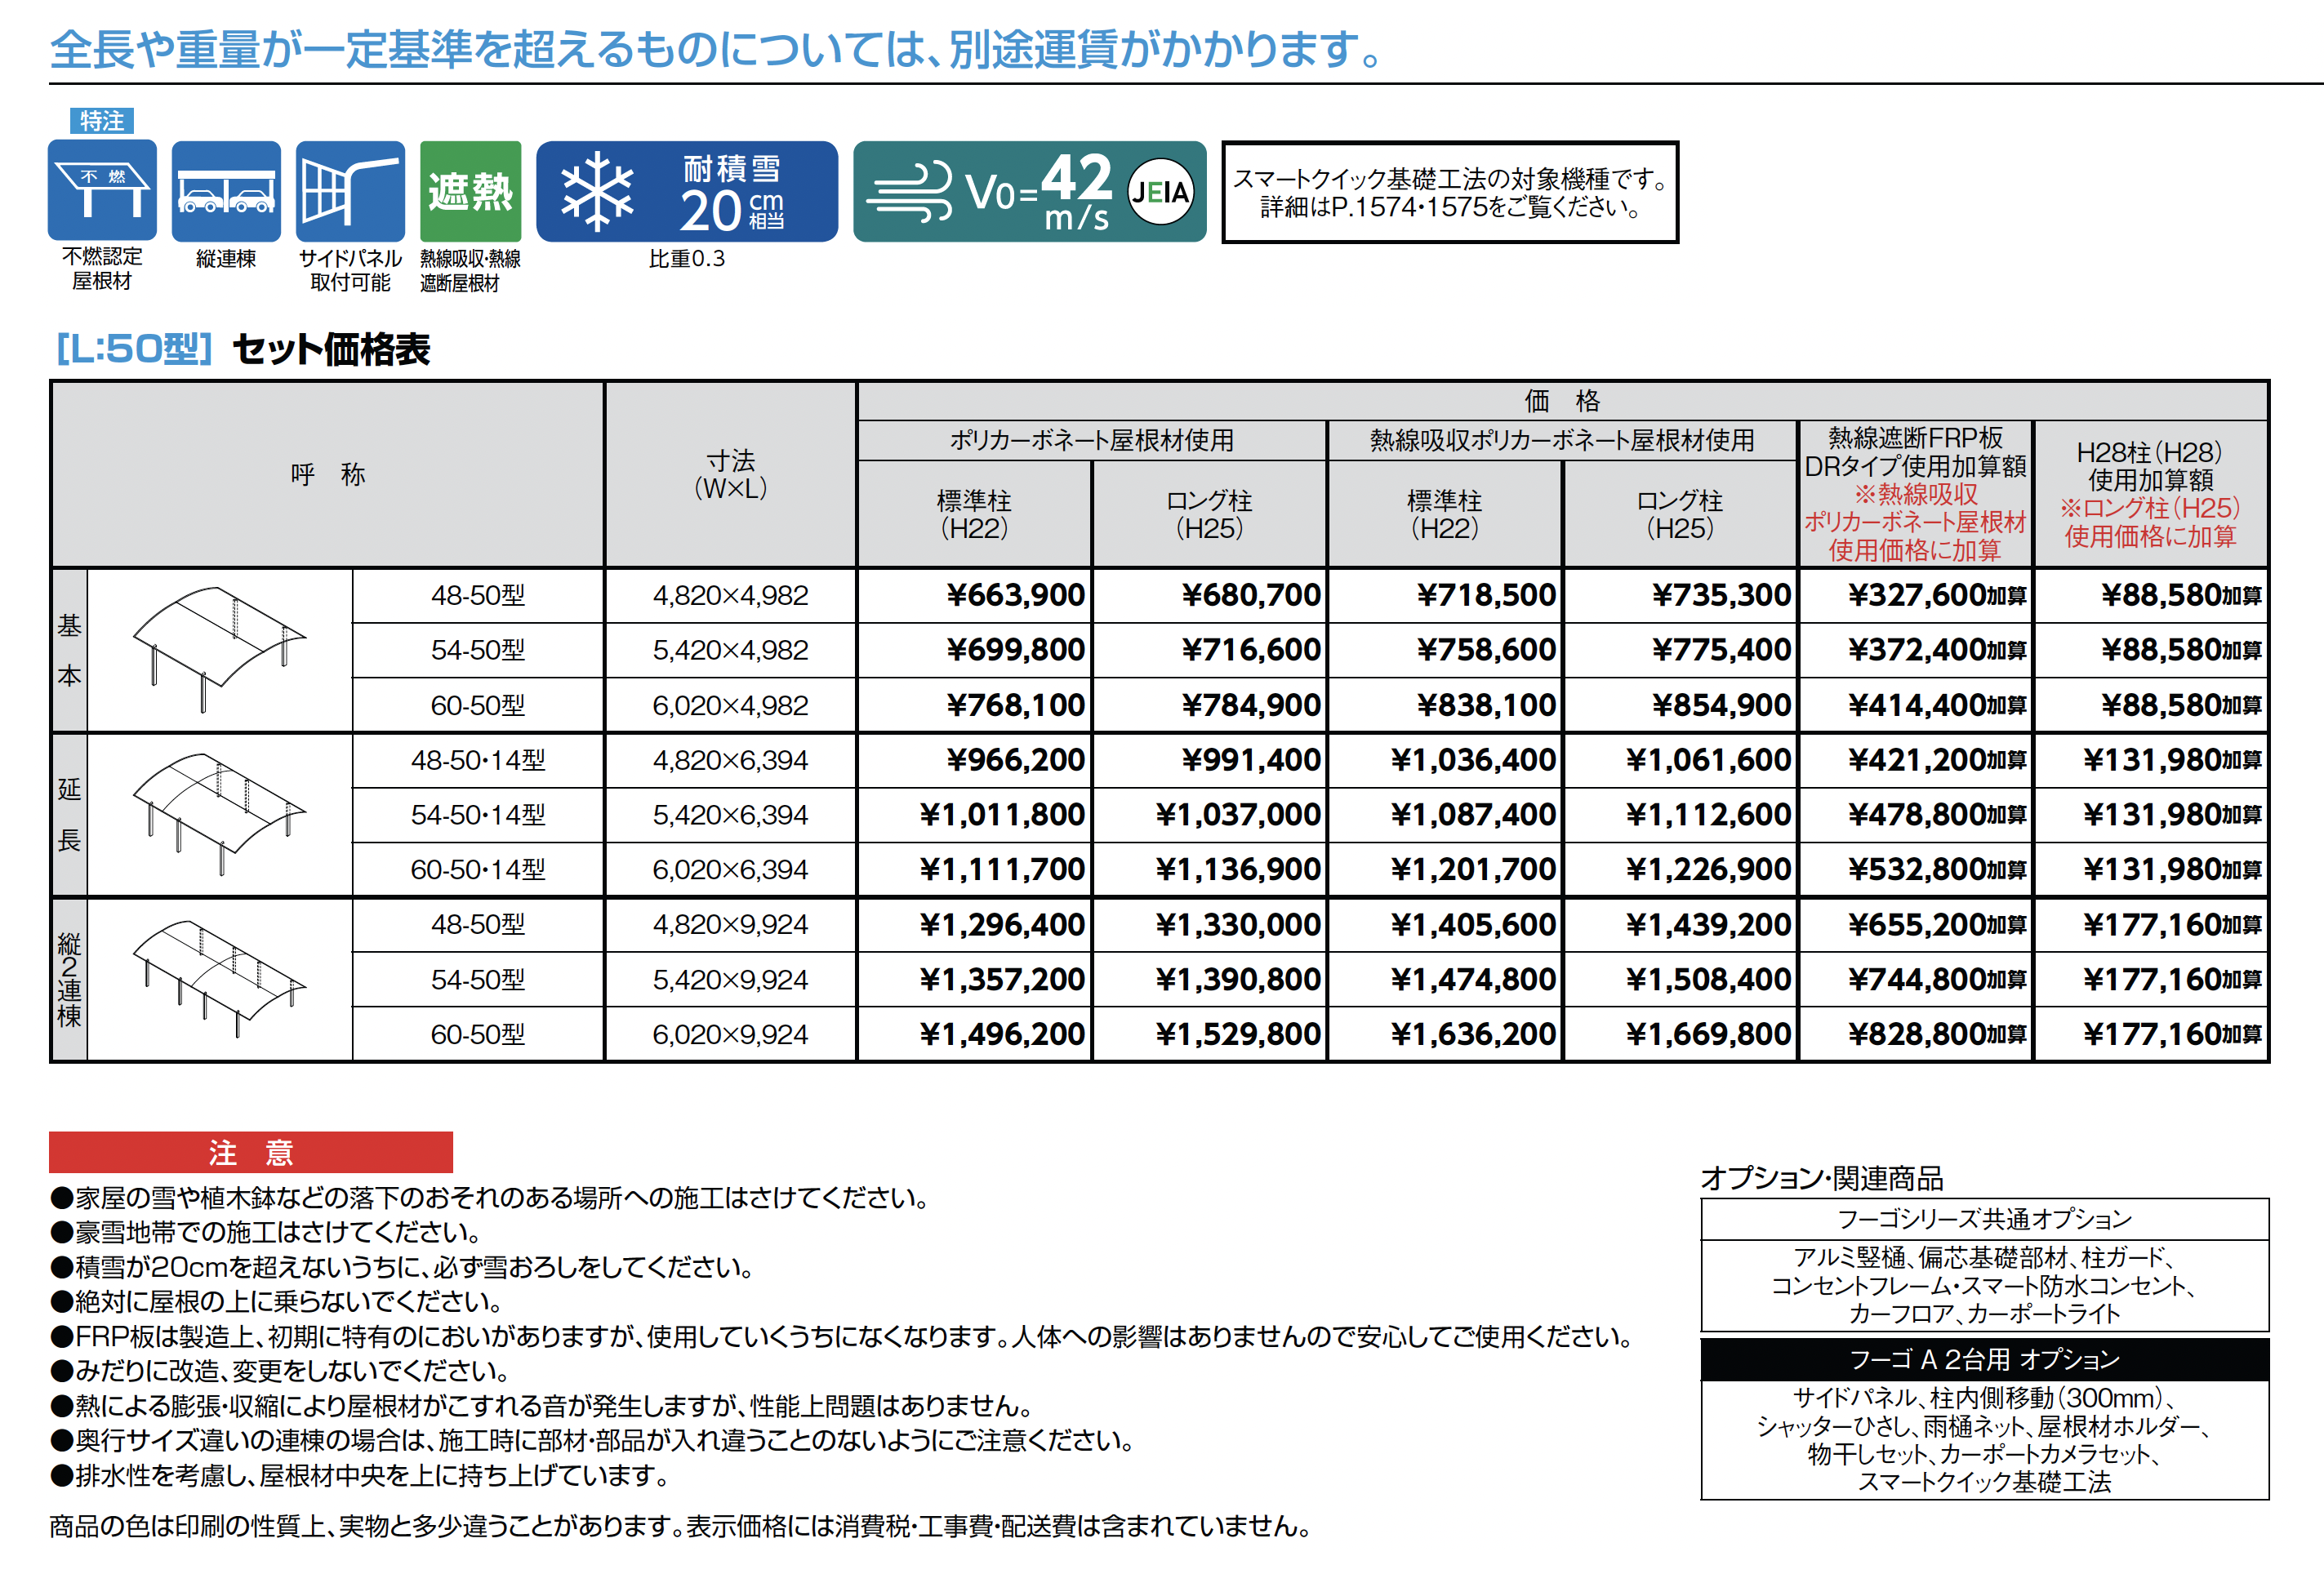Click the green 遮熱 icon
The image size is (2324, 1574).
point(470,190)
